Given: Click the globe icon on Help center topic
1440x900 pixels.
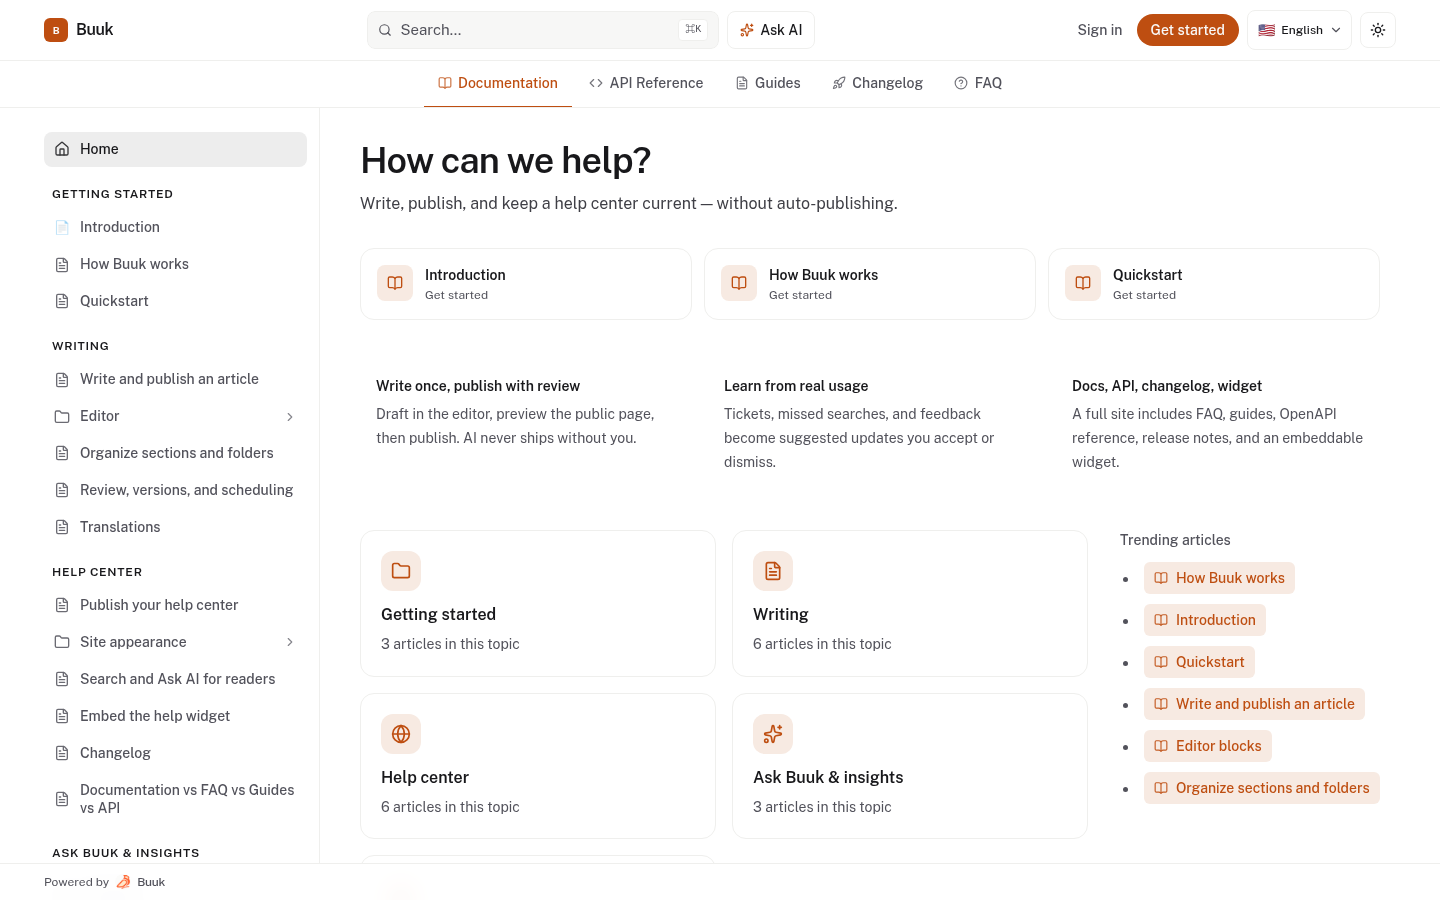Looking at the screenshot, I should [x=401, y=734].
